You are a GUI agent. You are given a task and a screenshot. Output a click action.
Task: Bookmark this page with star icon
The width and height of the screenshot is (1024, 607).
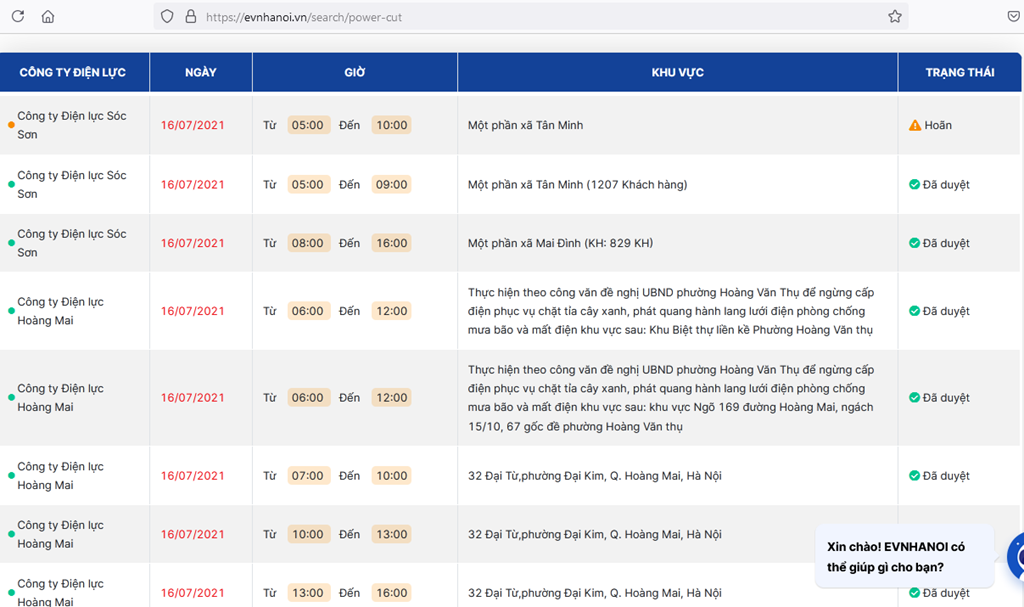(x=894, y=17)
